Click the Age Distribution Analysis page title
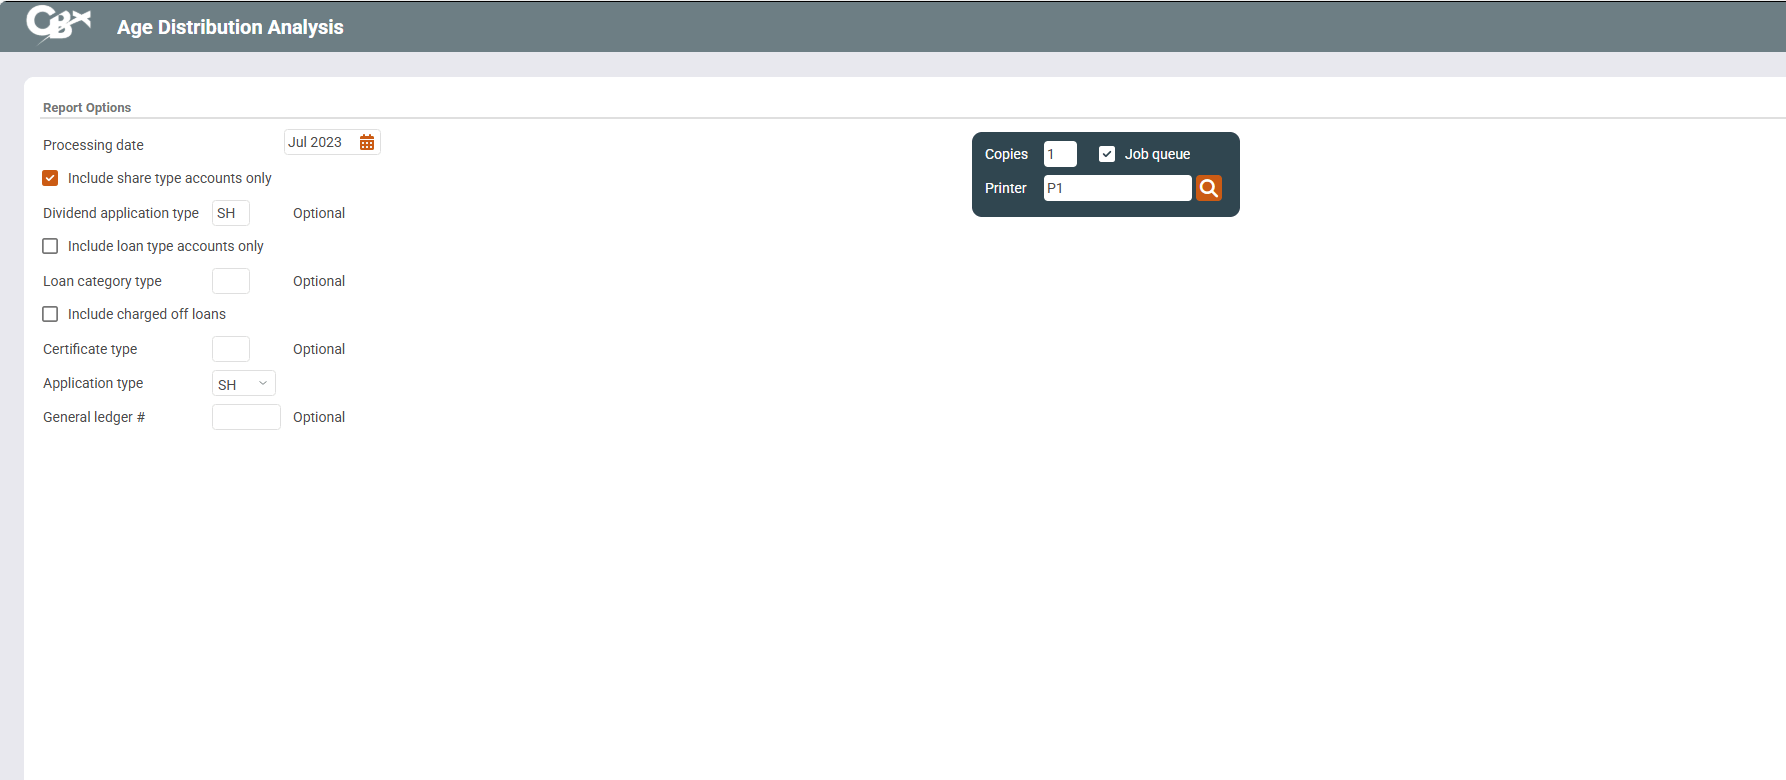The width and height of the screenshot is (1786, 780). click(x=230, y=27)
